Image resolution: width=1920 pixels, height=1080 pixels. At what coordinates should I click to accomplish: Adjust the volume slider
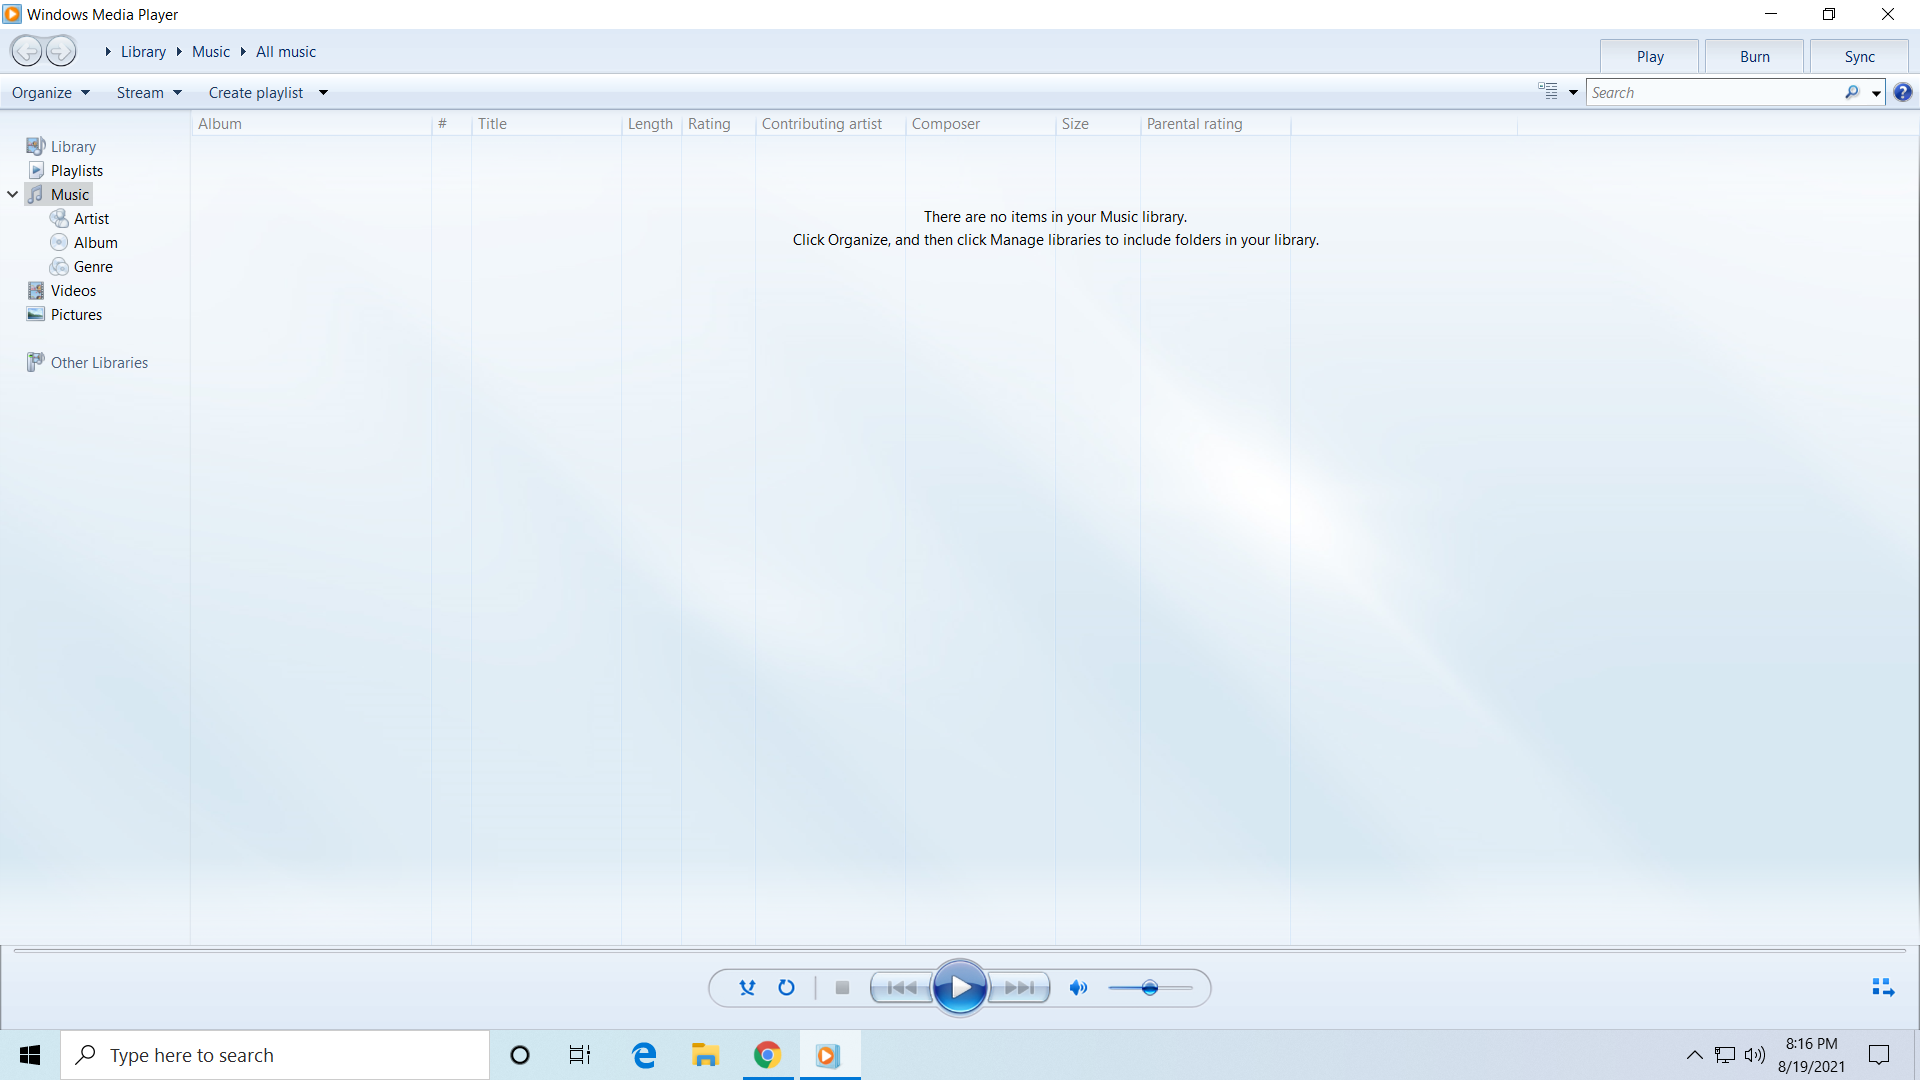pyautogui.click(x=1150, y=988)
